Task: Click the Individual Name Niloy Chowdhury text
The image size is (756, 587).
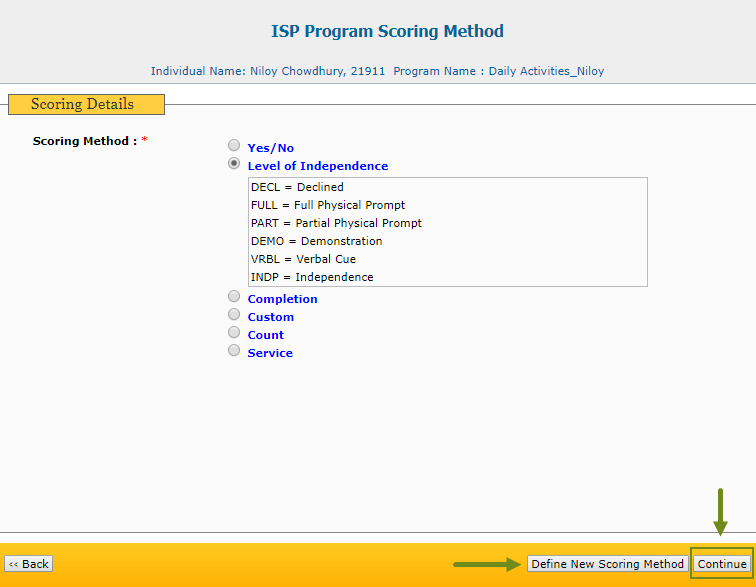Action: coord(268,71)
